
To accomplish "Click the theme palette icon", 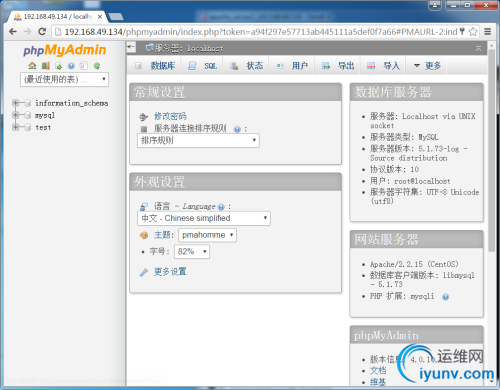I will pos(144,235).
